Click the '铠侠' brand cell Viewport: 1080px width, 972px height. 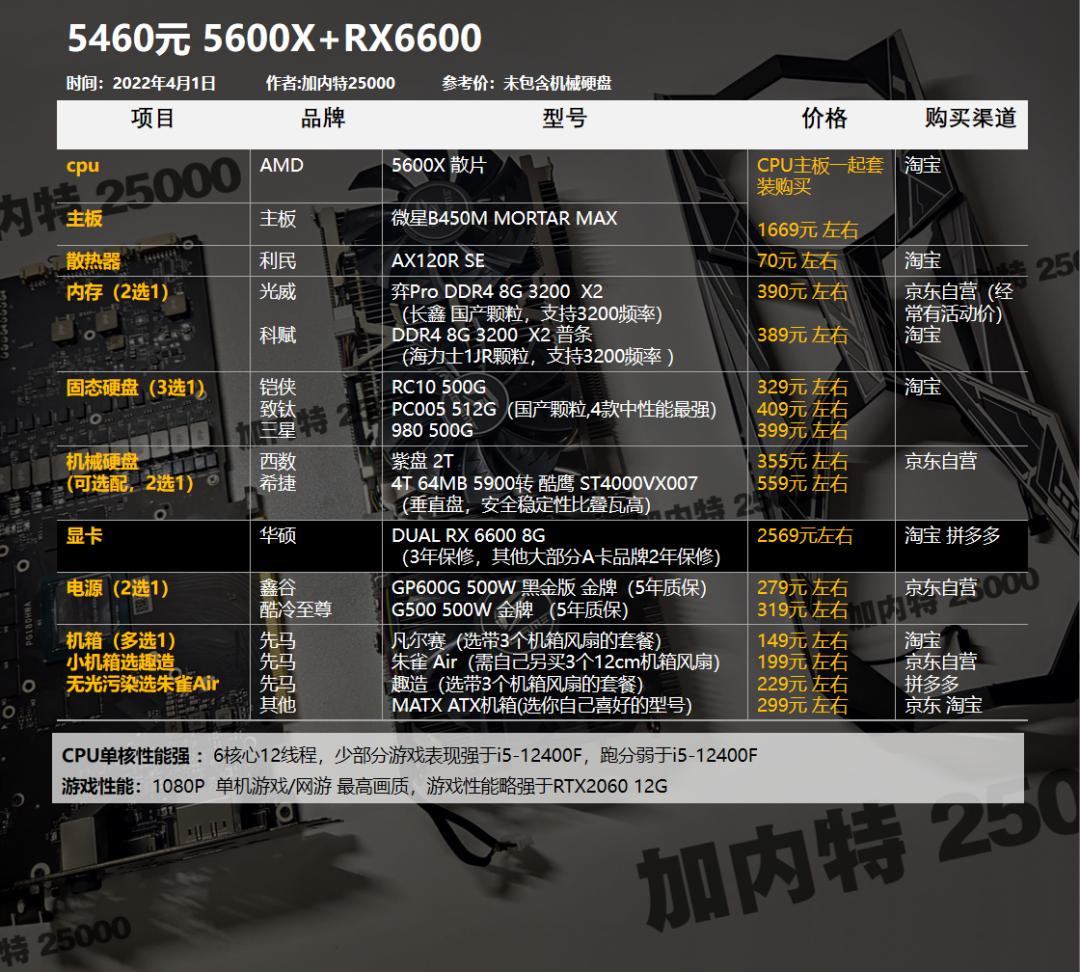pos(278,387)
